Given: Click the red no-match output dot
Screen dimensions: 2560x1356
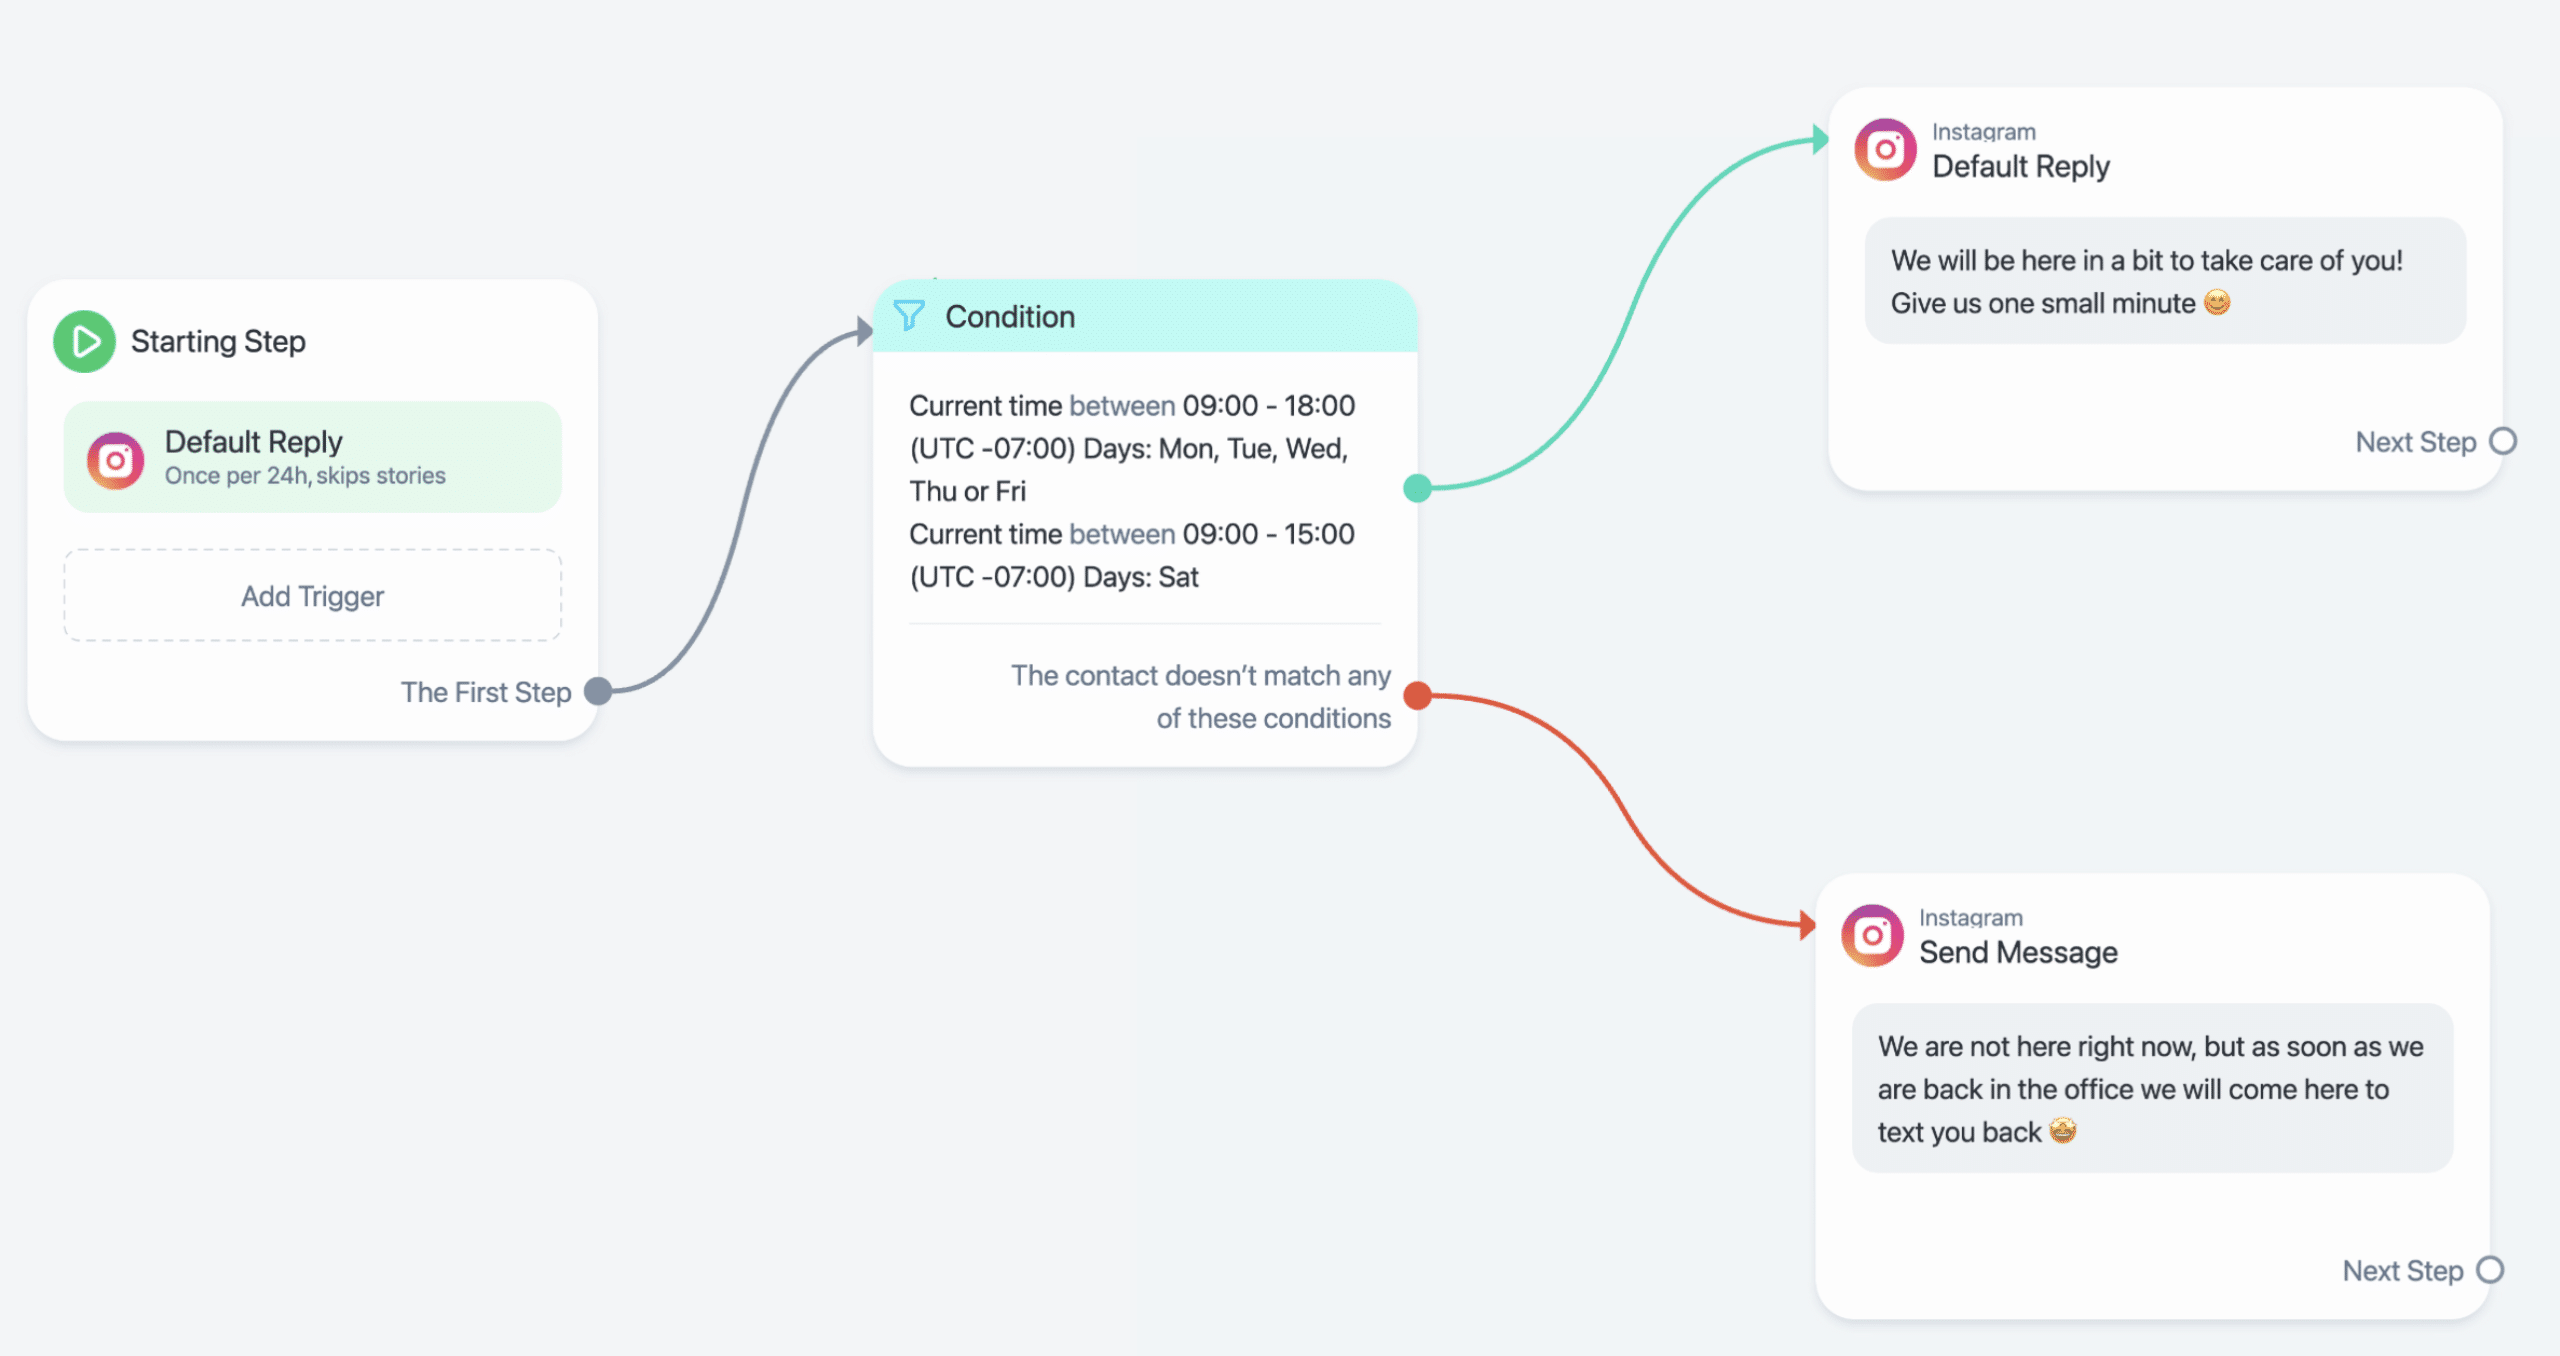Looking at the screenshot, I should (x=1418, y=696).
